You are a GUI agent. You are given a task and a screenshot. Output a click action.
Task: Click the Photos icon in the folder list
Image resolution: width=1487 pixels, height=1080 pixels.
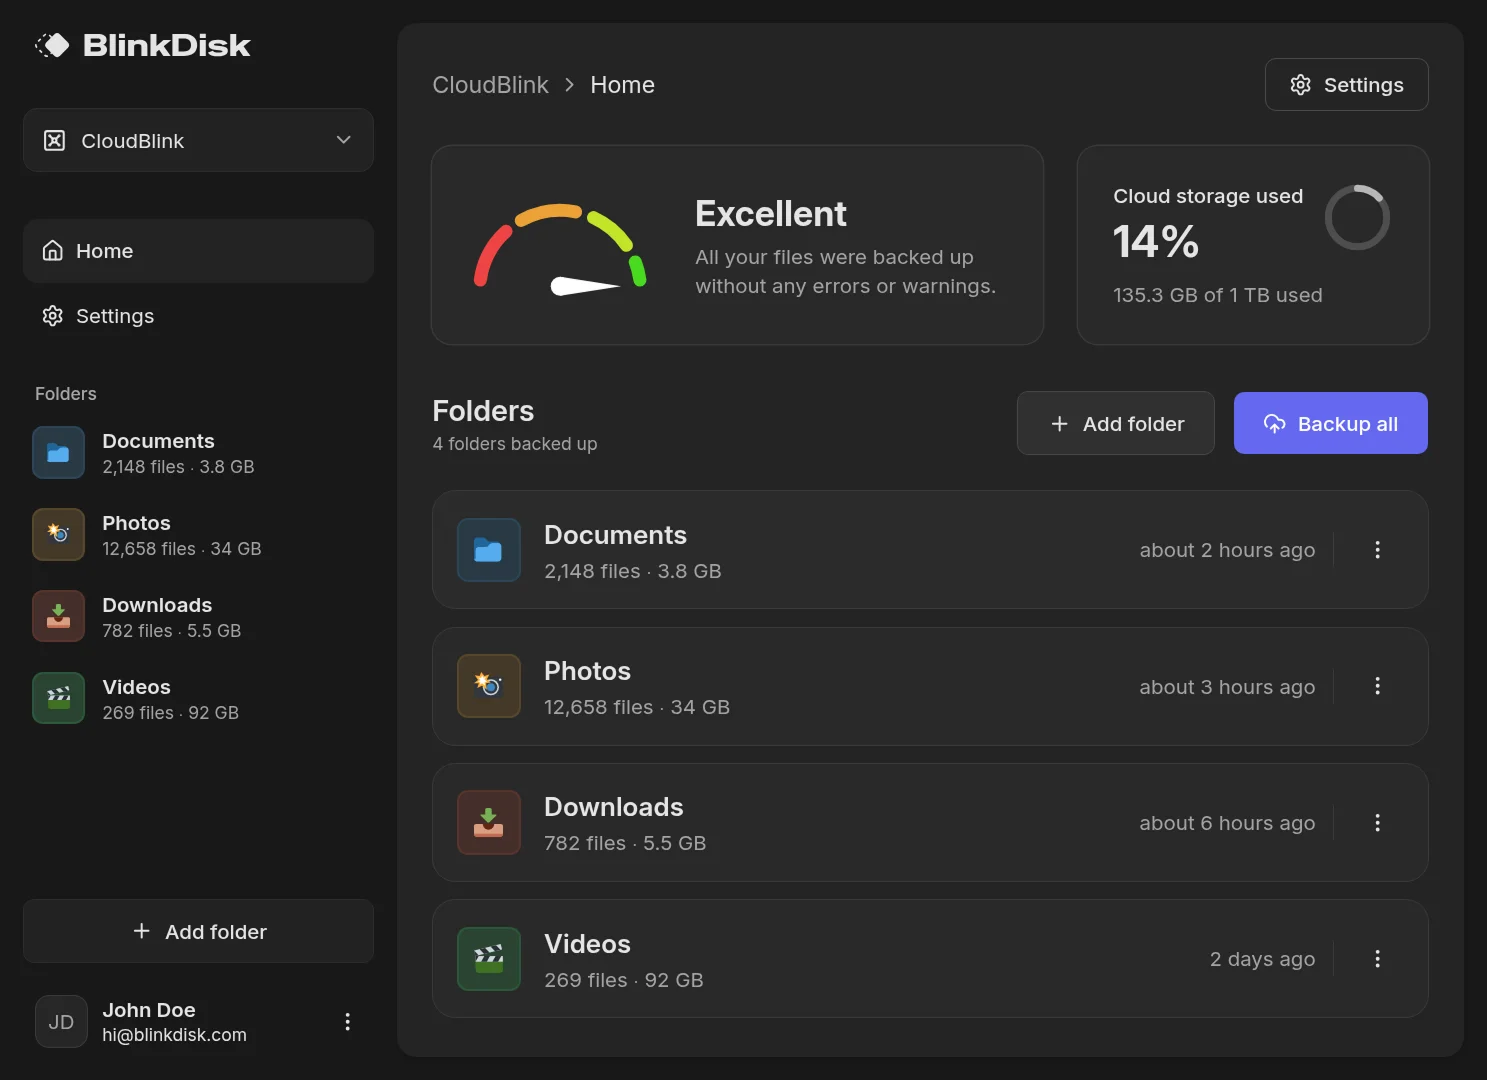pyautogui.click(x=488, y=686)
